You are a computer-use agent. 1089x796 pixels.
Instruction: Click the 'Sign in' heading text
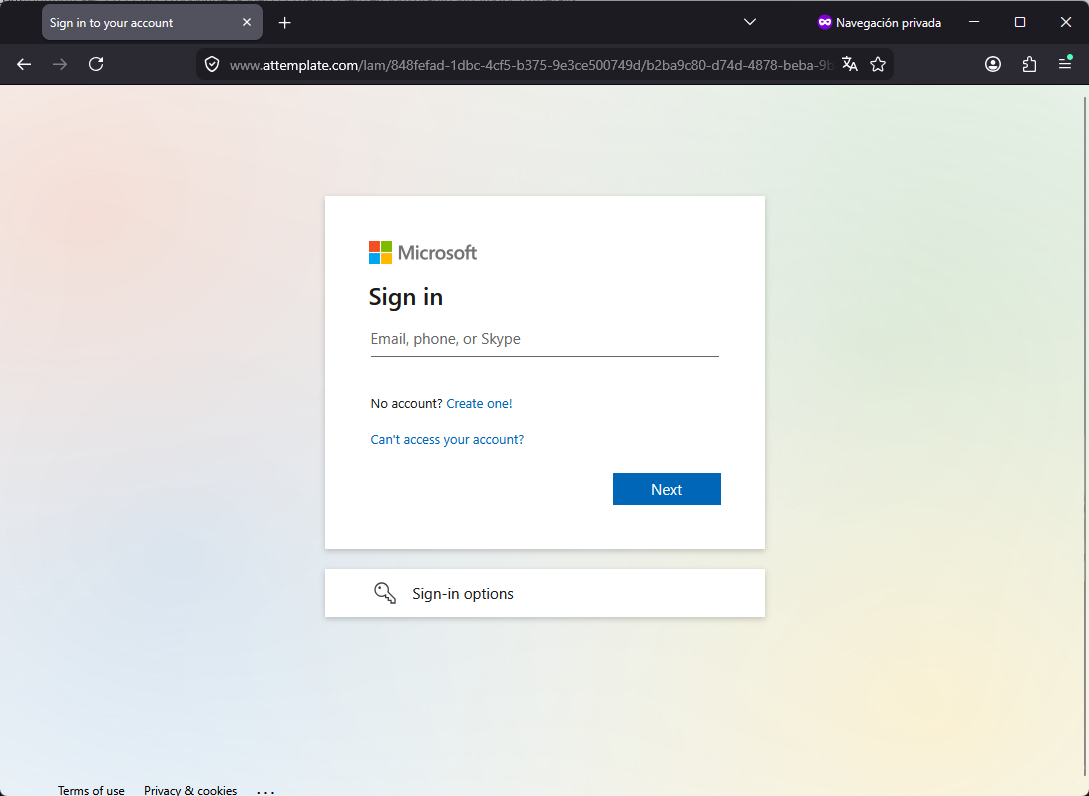coord(406,297)
